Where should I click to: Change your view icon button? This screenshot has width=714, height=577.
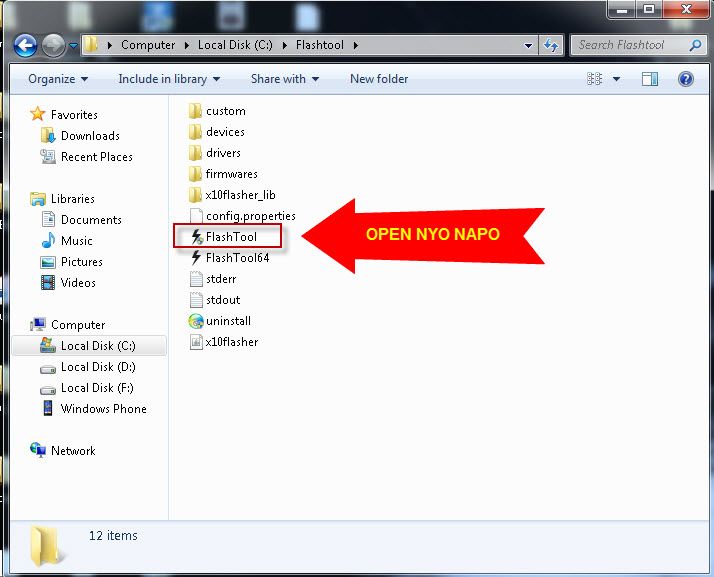tap(595, 79)
